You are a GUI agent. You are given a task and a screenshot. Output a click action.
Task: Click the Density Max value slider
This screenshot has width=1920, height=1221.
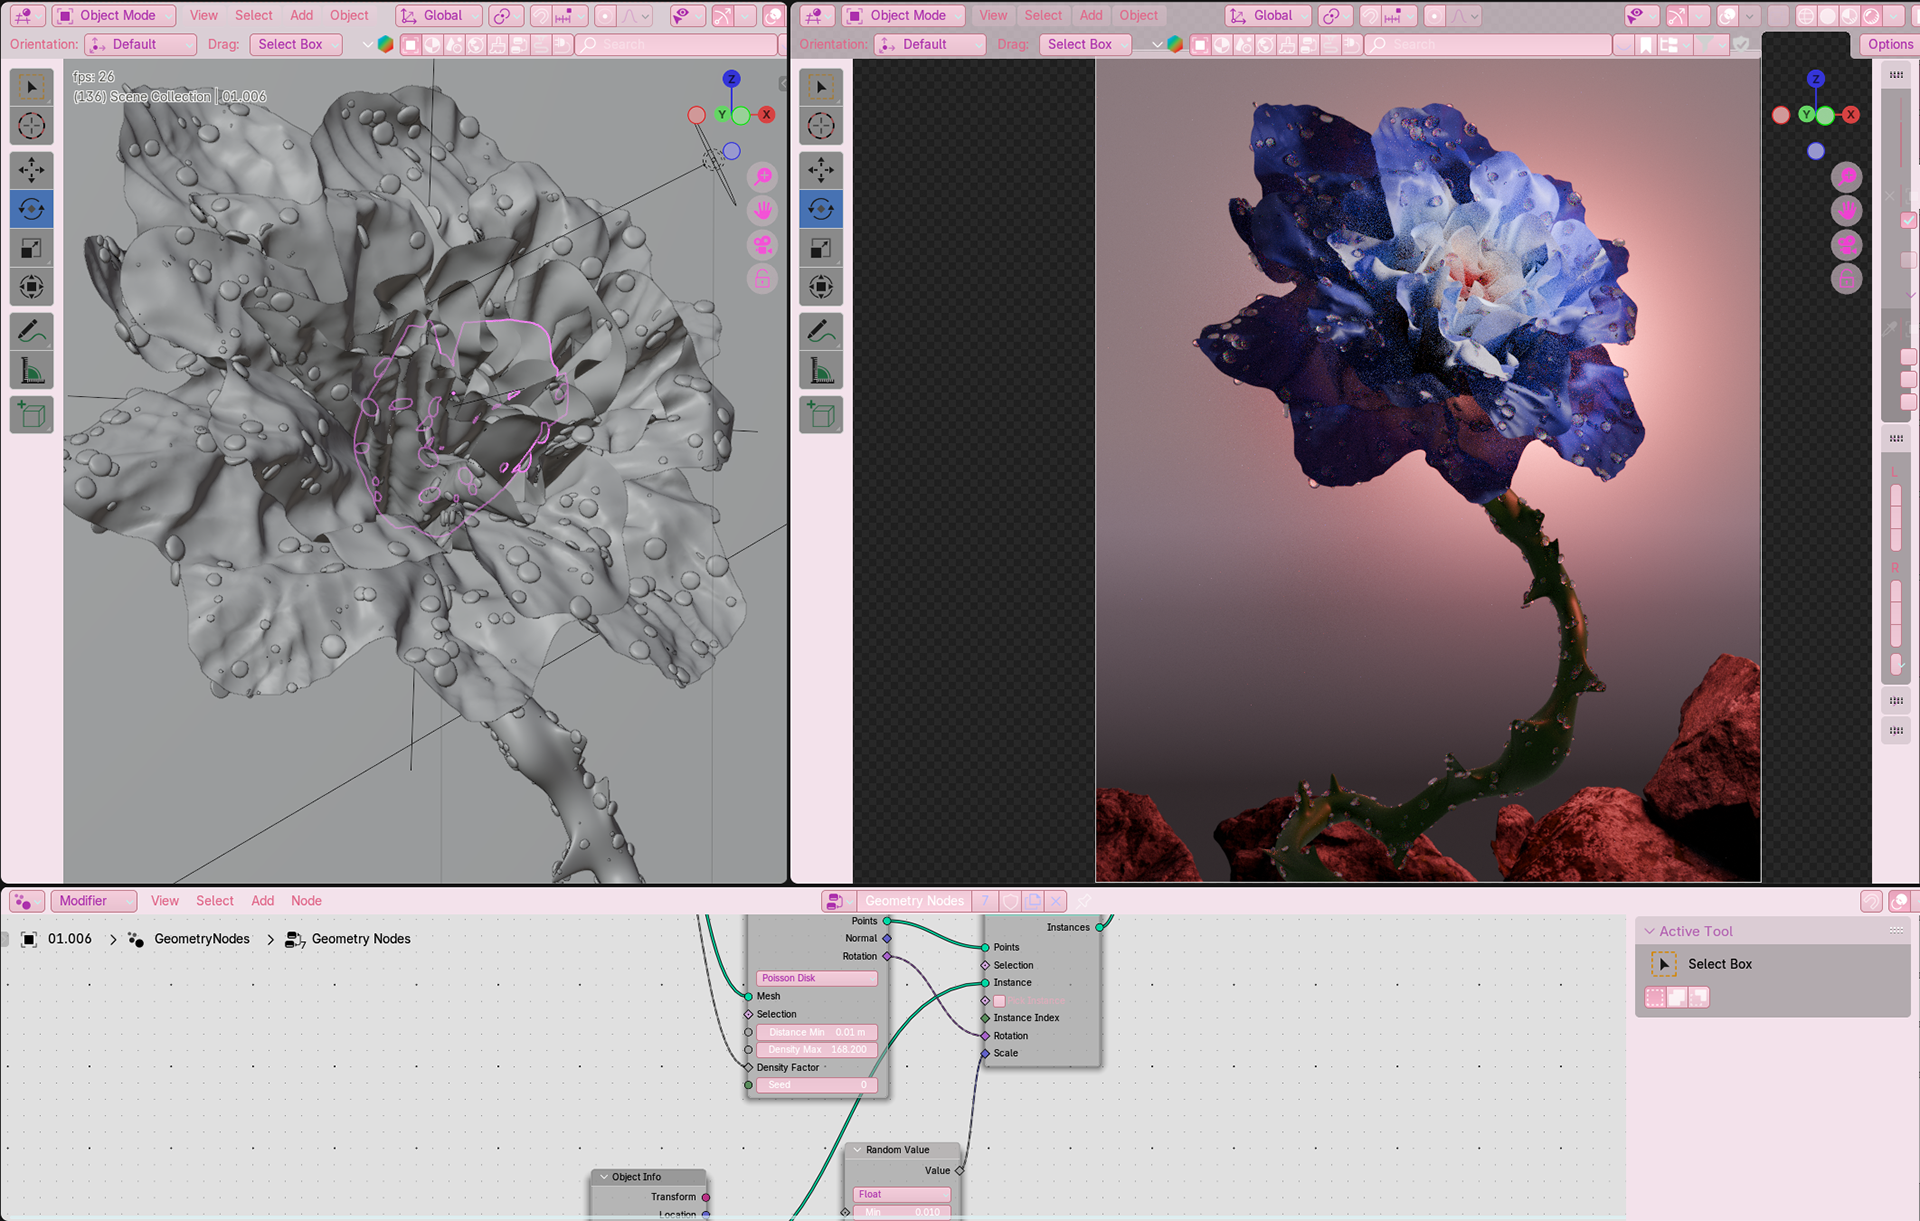(x=816, y=1049)
